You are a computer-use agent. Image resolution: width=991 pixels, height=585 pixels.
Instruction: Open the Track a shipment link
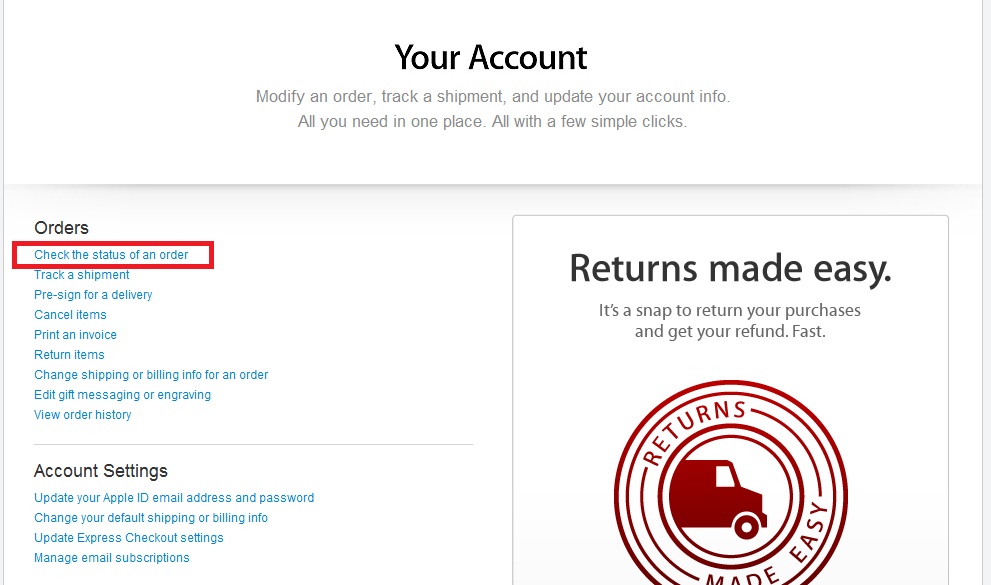pyautogui.click(x=82, y=275)
